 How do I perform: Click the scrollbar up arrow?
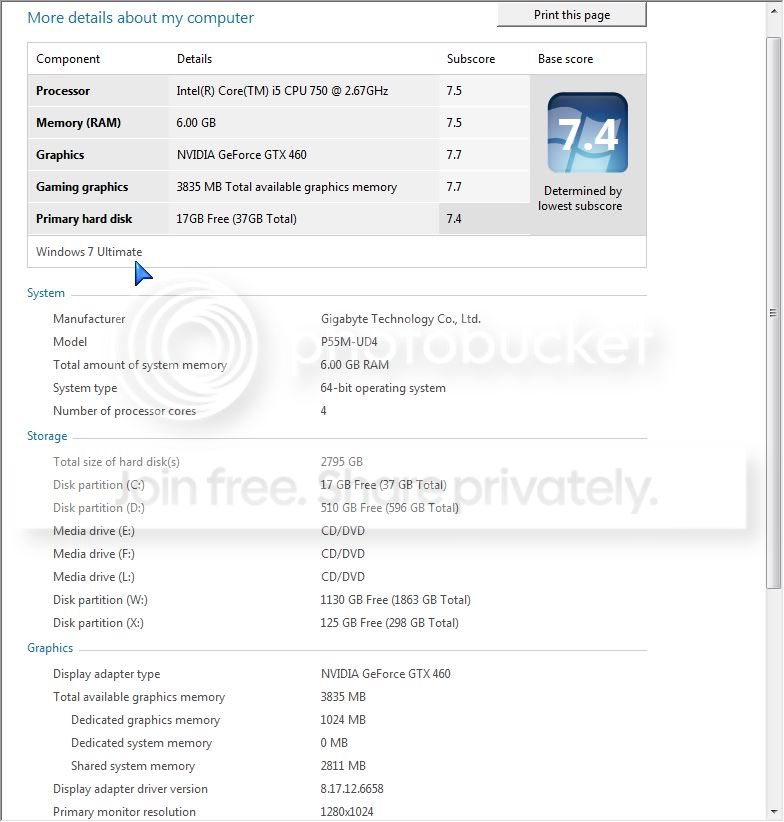(x=774, y=10)
